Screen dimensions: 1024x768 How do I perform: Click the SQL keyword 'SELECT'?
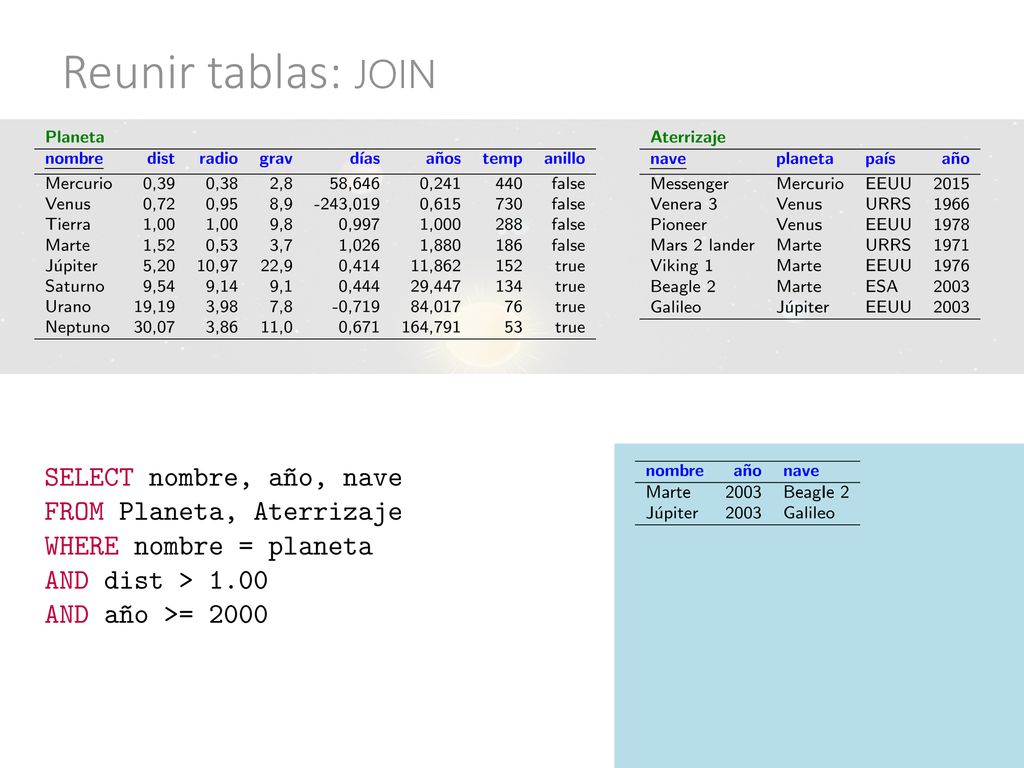89,478
